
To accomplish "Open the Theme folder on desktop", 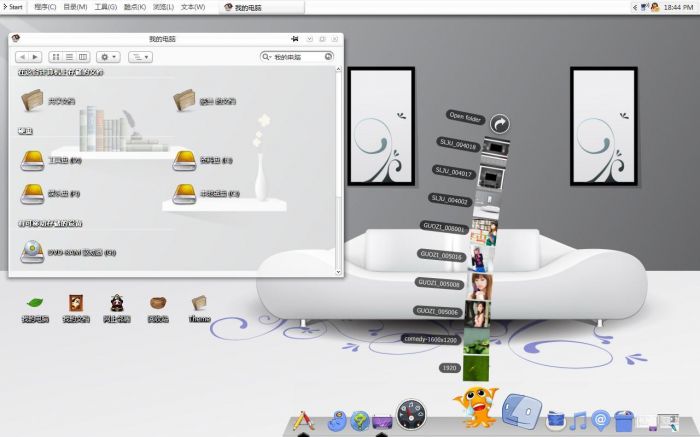I will point(199,303).
